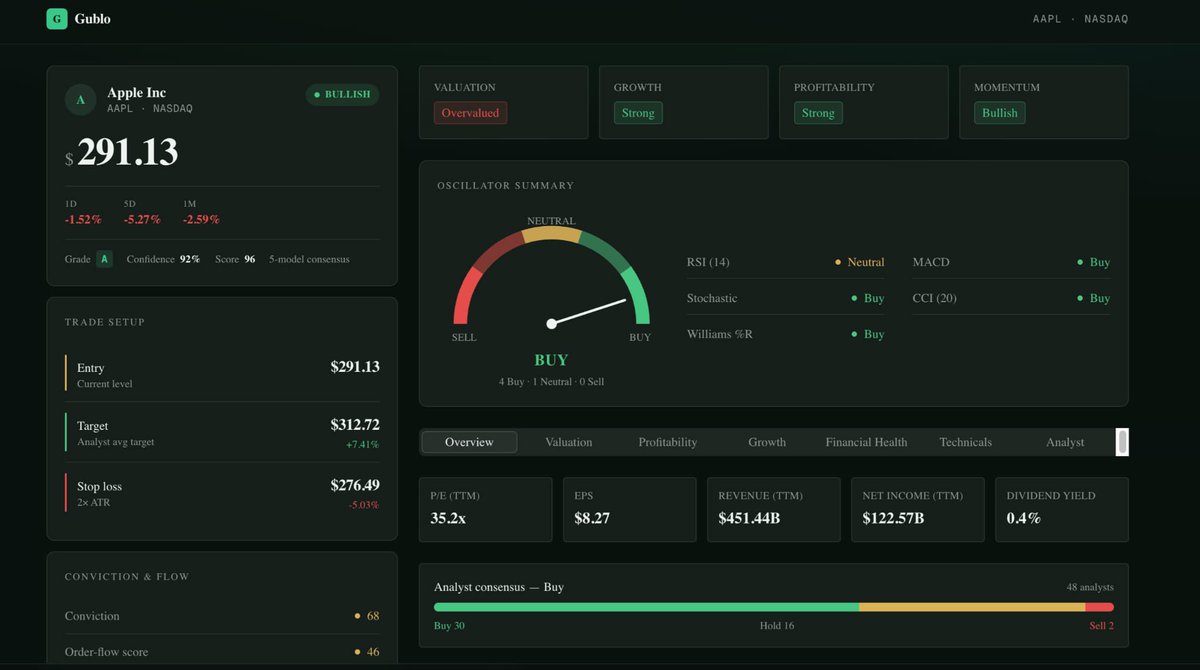Click the Confidence 92% value
The height and width of the screenshot is (670, 1200).
pyautogui.click(x=190, y=259)
